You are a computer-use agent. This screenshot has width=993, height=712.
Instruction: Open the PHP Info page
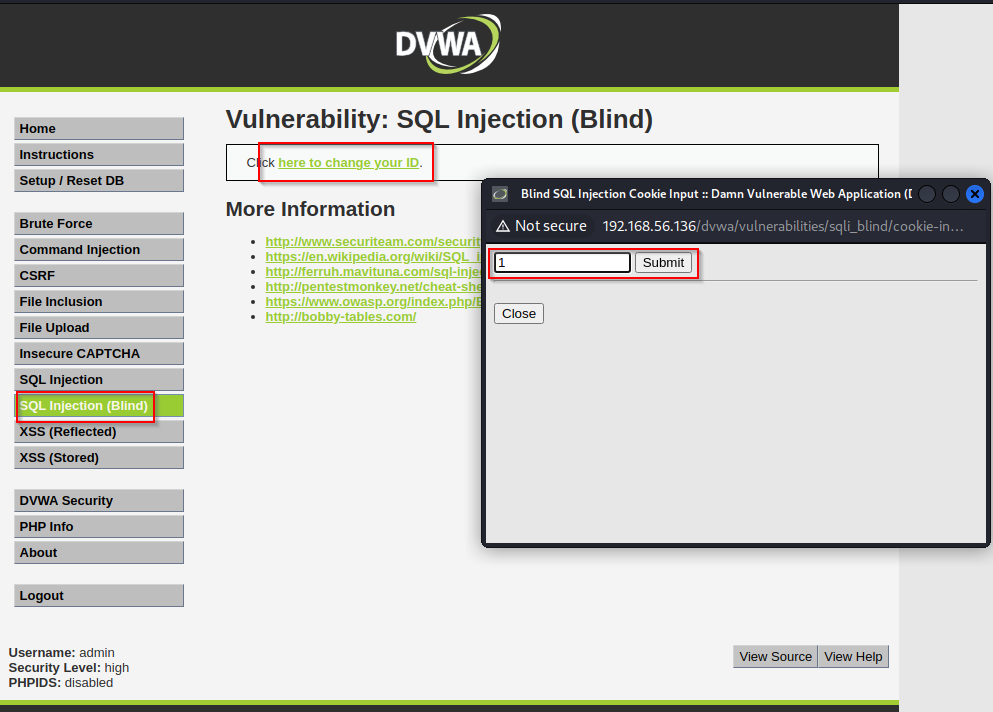click(x=99, y=526)
